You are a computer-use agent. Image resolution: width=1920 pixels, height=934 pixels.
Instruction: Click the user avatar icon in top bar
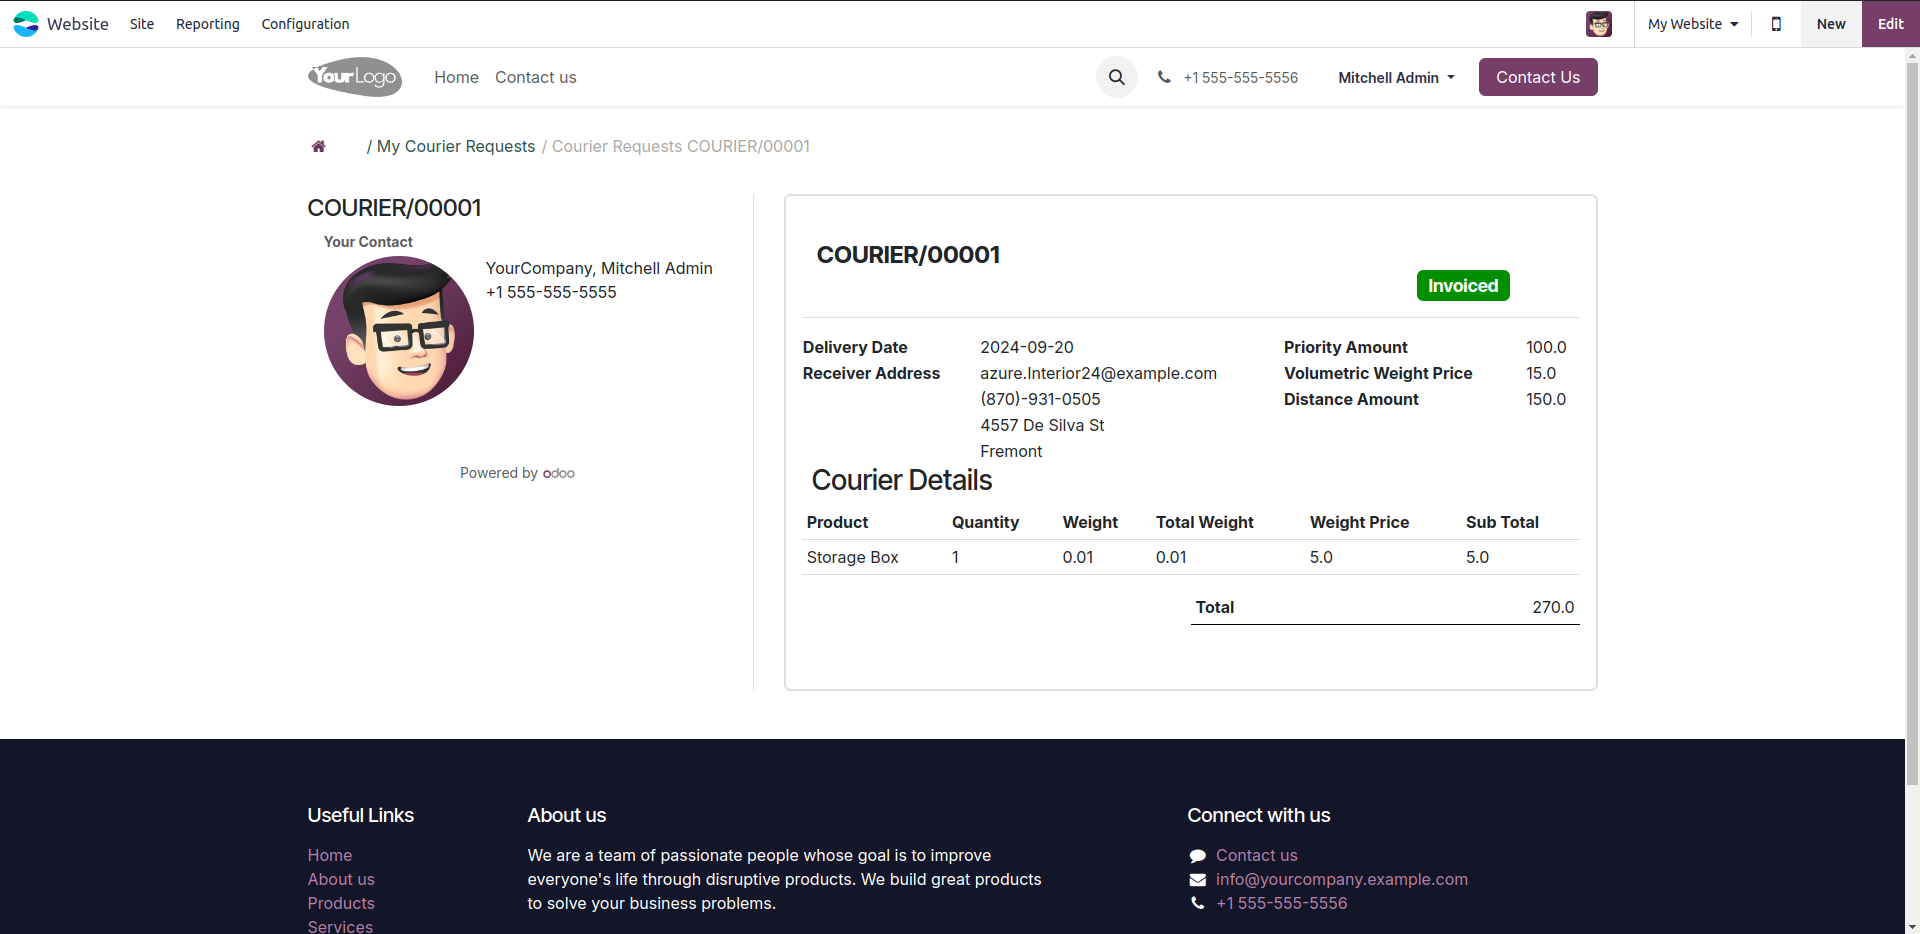click(1598, 24)
